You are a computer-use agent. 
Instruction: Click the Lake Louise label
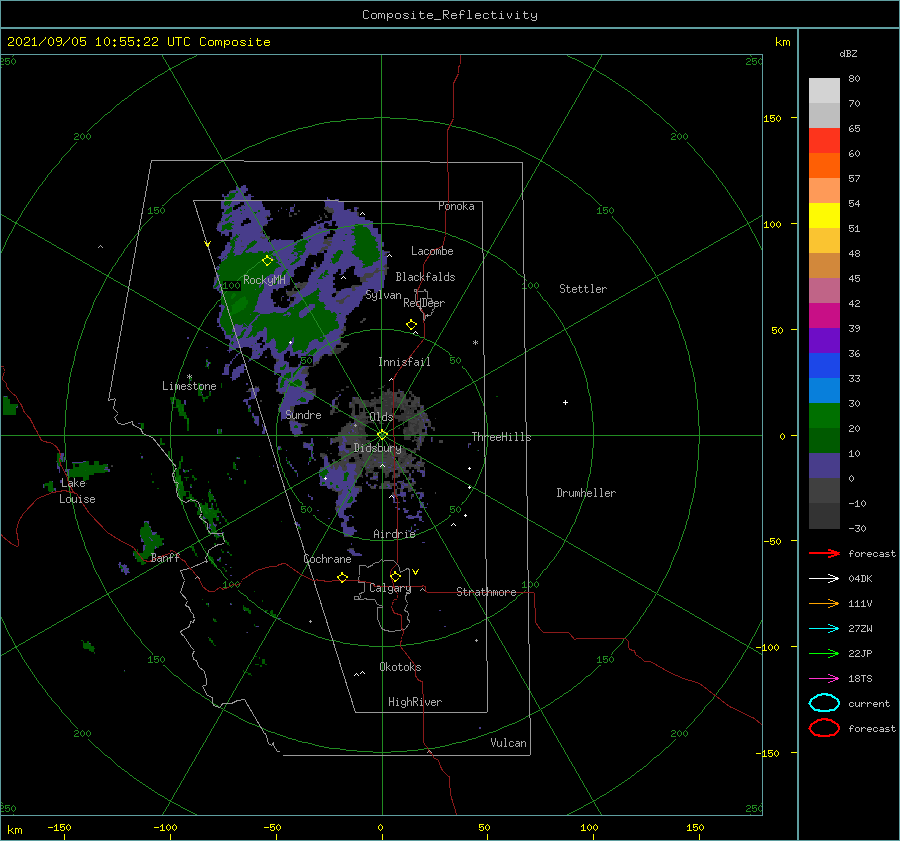77,491
